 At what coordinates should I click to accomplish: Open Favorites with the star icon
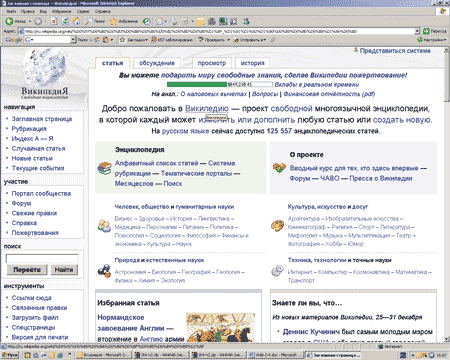coord(113,22)
